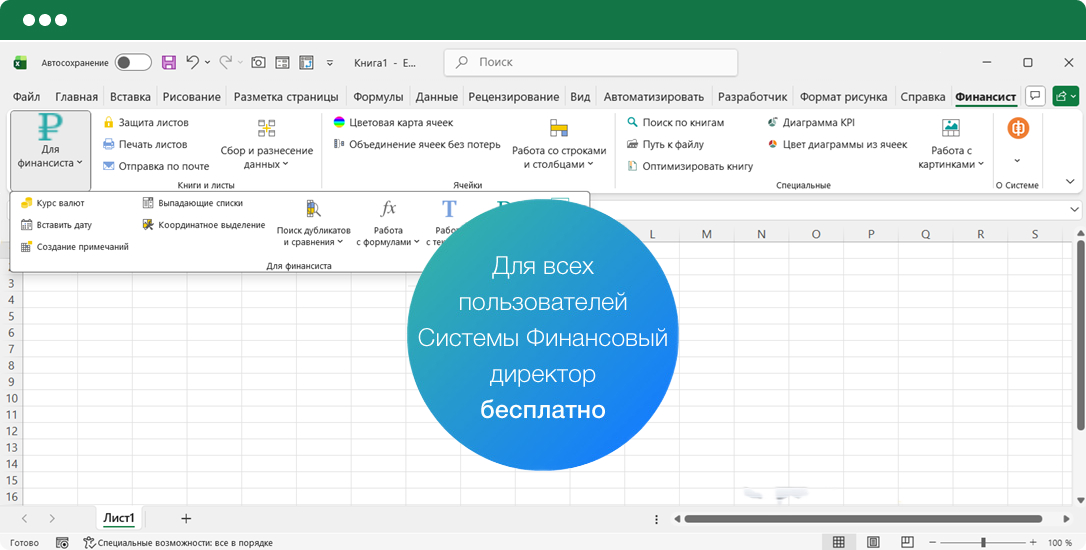Open the Данные tab
The height and width of the screenshot is (550, 1086).
click(x=436, y=97)
